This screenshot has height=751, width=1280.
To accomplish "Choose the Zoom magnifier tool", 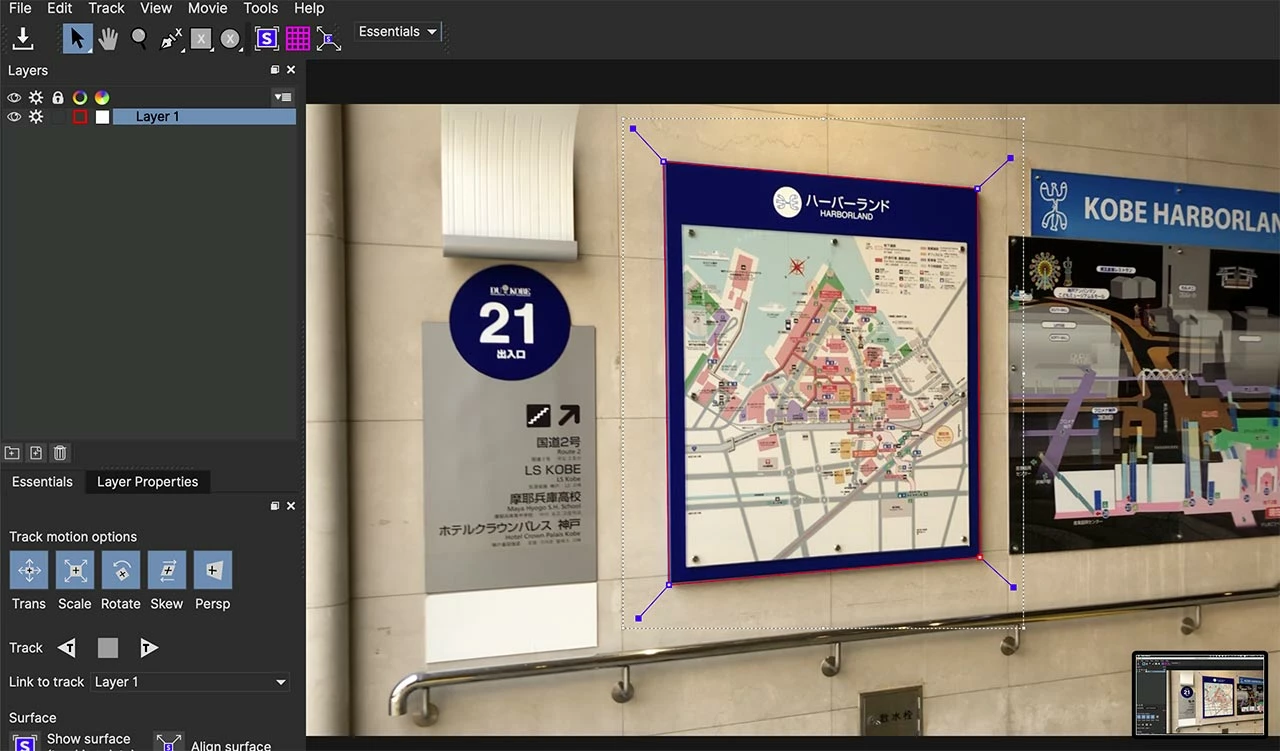I will 139,39.
